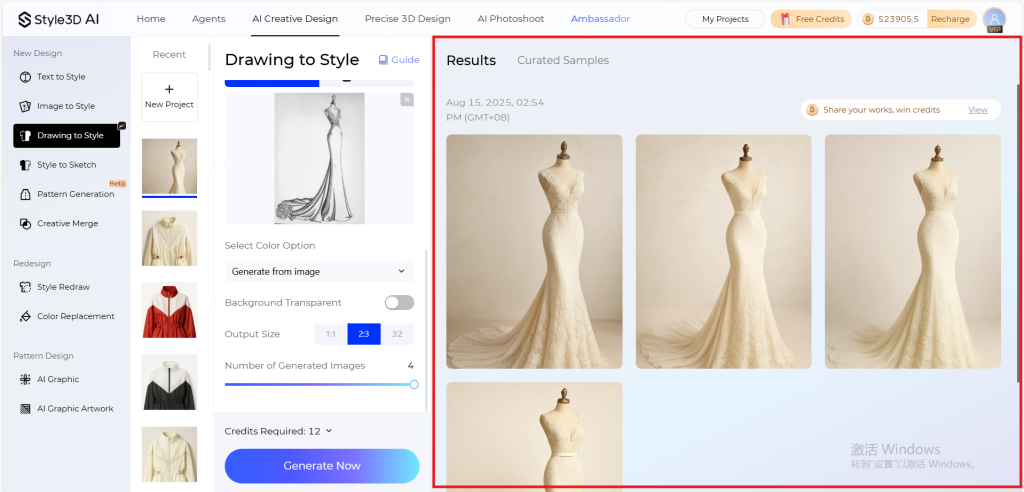The height and width of the screenshot is (492, 1024).
Task: Open the black and white jacket thumbnail
Action: tap(169, 382)
